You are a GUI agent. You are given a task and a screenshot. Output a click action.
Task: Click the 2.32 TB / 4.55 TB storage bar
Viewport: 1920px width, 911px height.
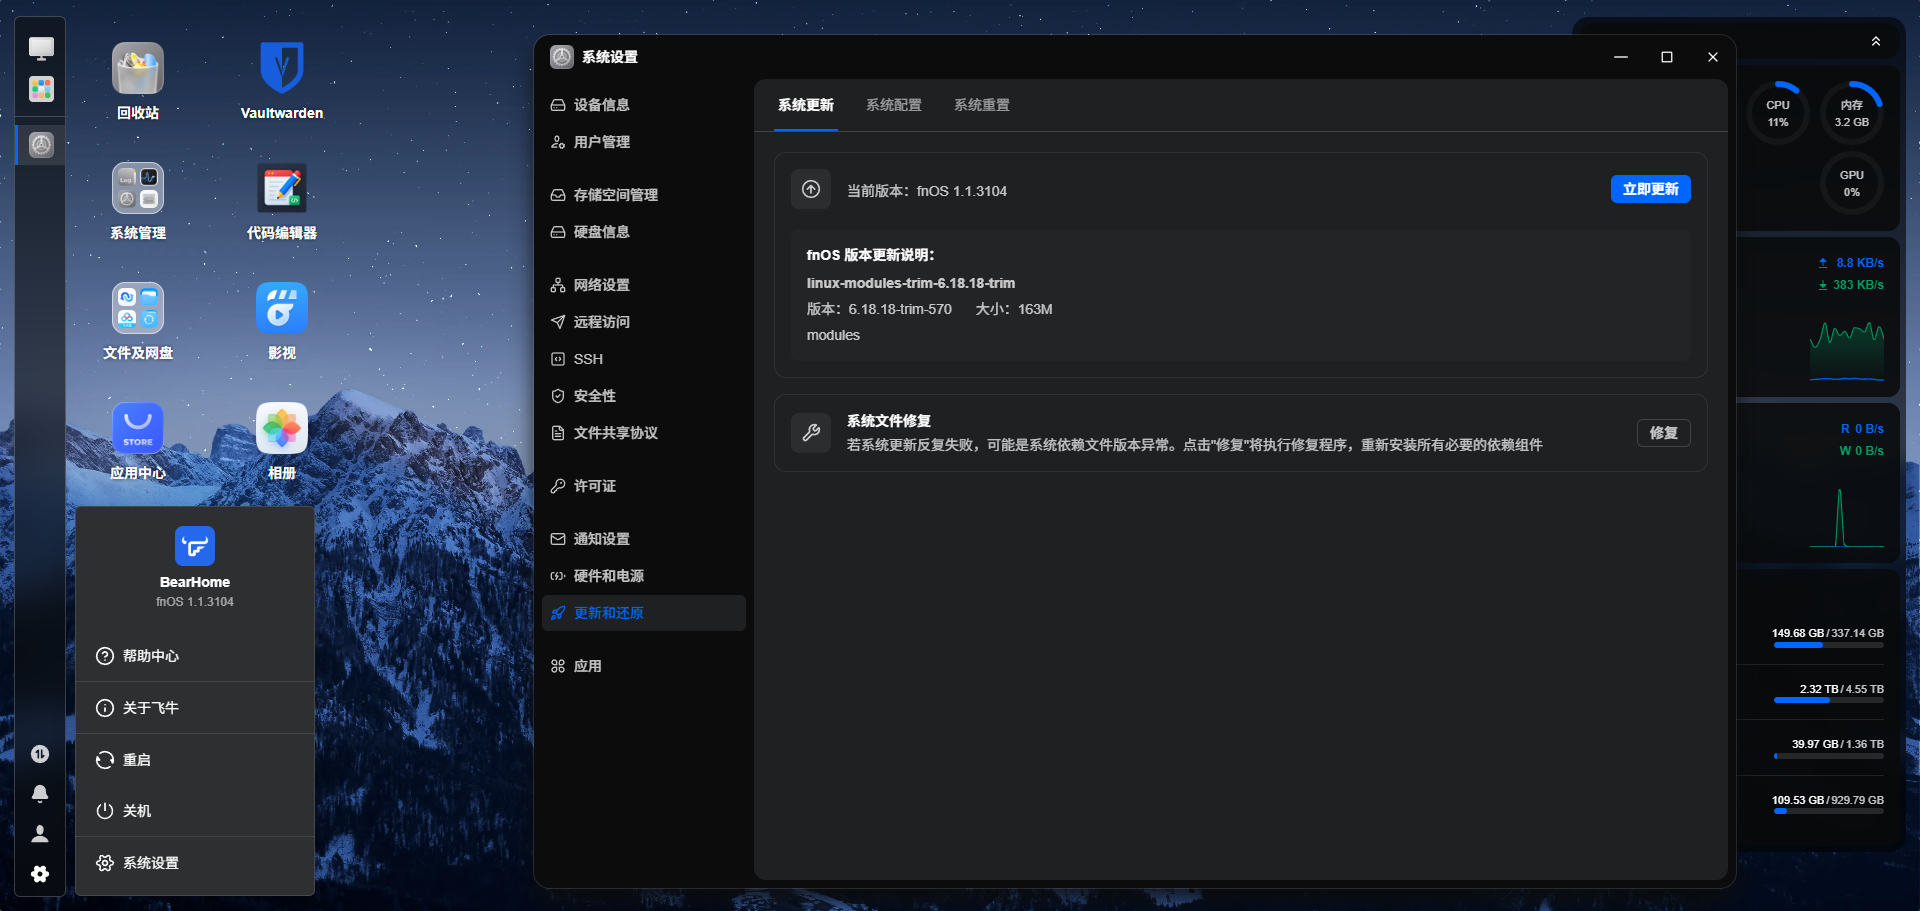1828,701
